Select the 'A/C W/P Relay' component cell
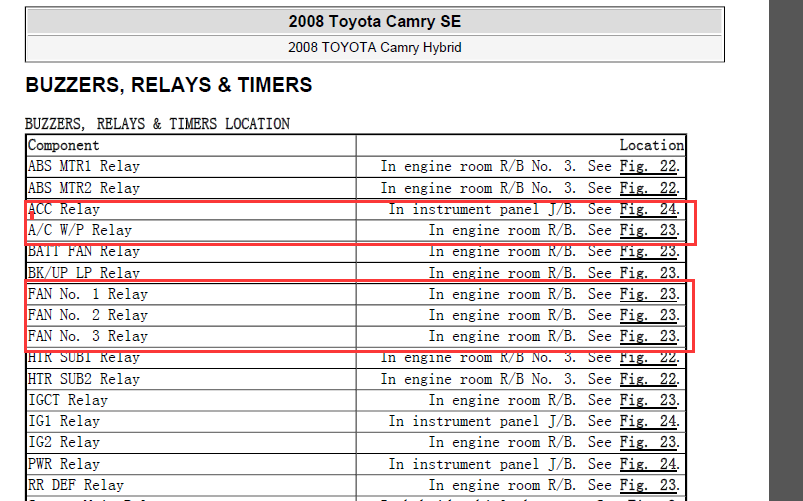 click(x=191, y=231)
